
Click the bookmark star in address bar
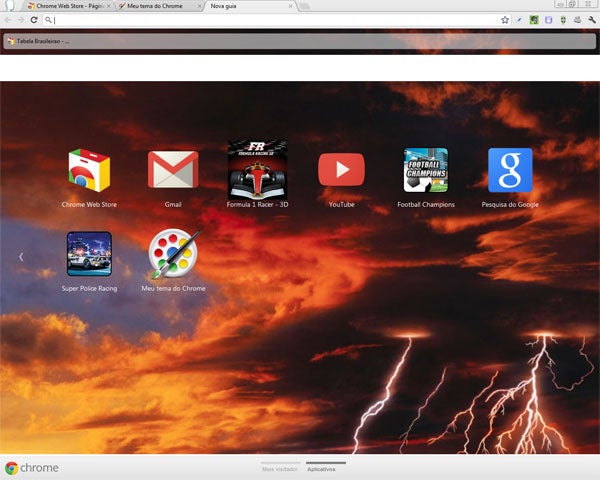[x=505, y=20]
